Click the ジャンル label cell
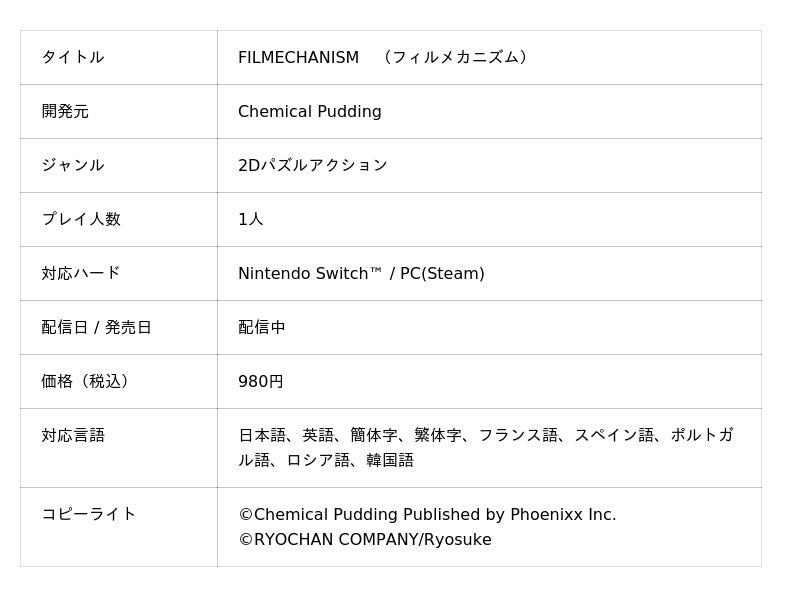This screenshot has width=800, height=597. point(73,165)
